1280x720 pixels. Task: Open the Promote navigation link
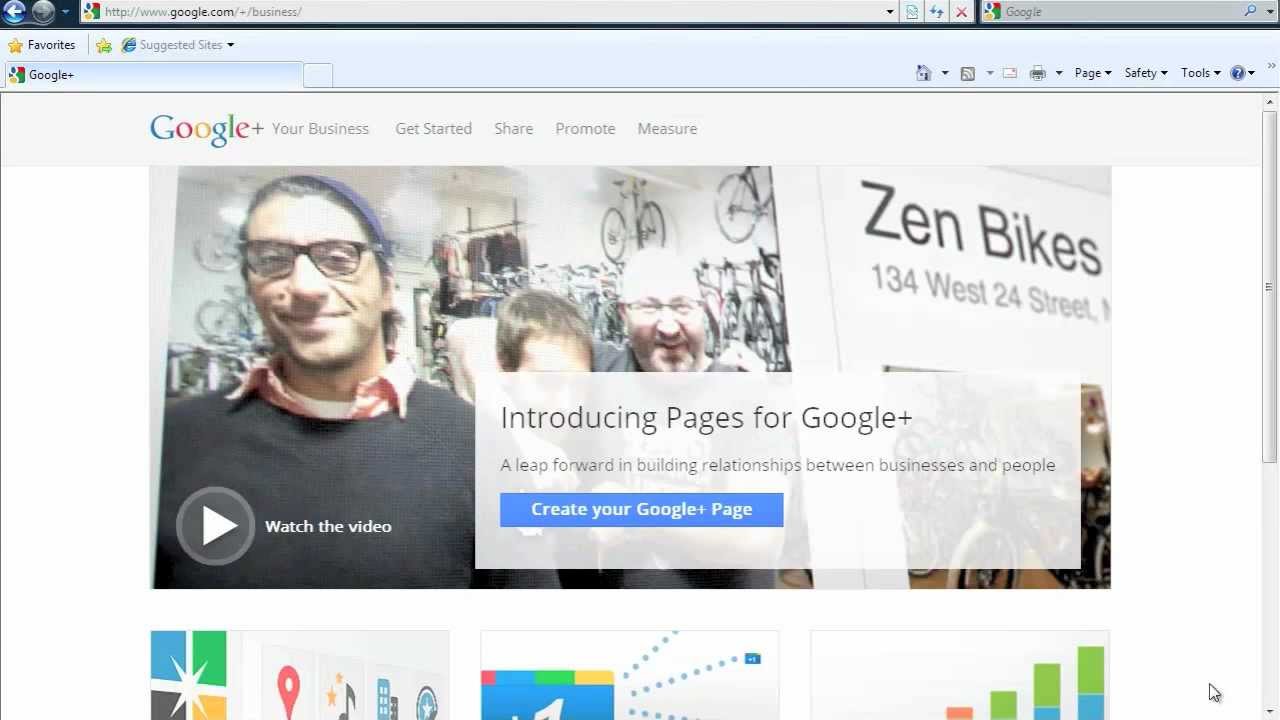click(585, 129)
